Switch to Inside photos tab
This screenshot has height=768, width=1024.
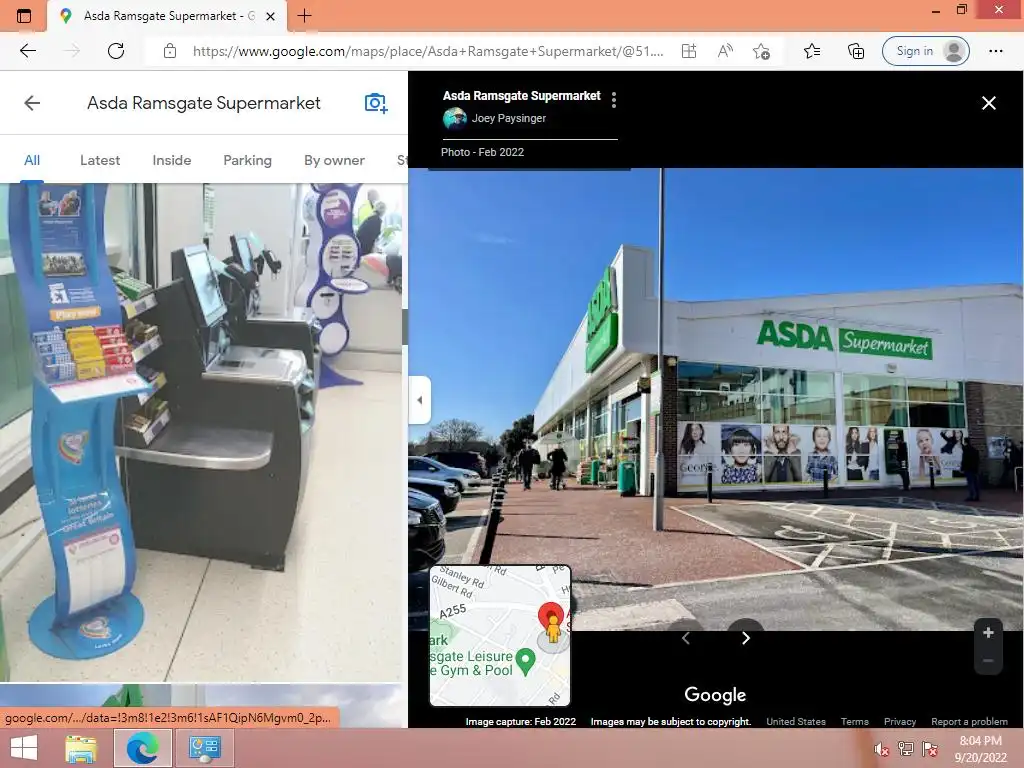[172, 160]
